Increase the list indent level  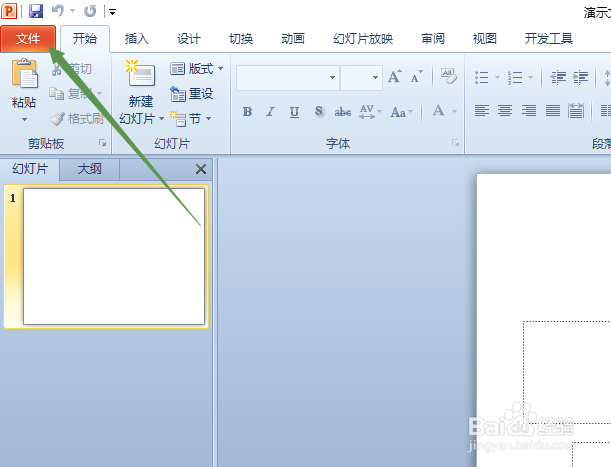pos(580,77)
